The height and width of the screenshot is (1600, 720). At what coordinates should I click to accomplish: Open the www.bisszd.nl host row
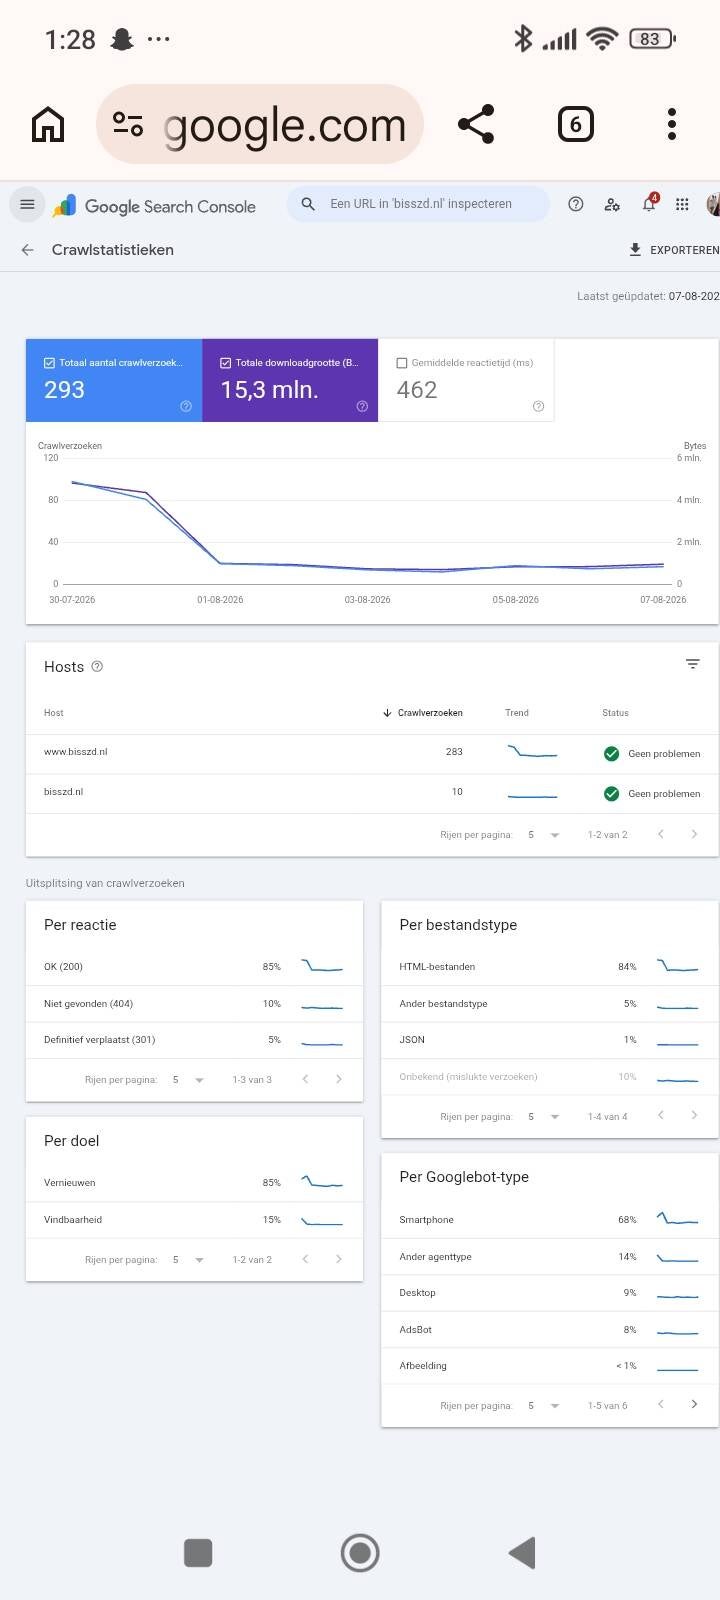372,753
